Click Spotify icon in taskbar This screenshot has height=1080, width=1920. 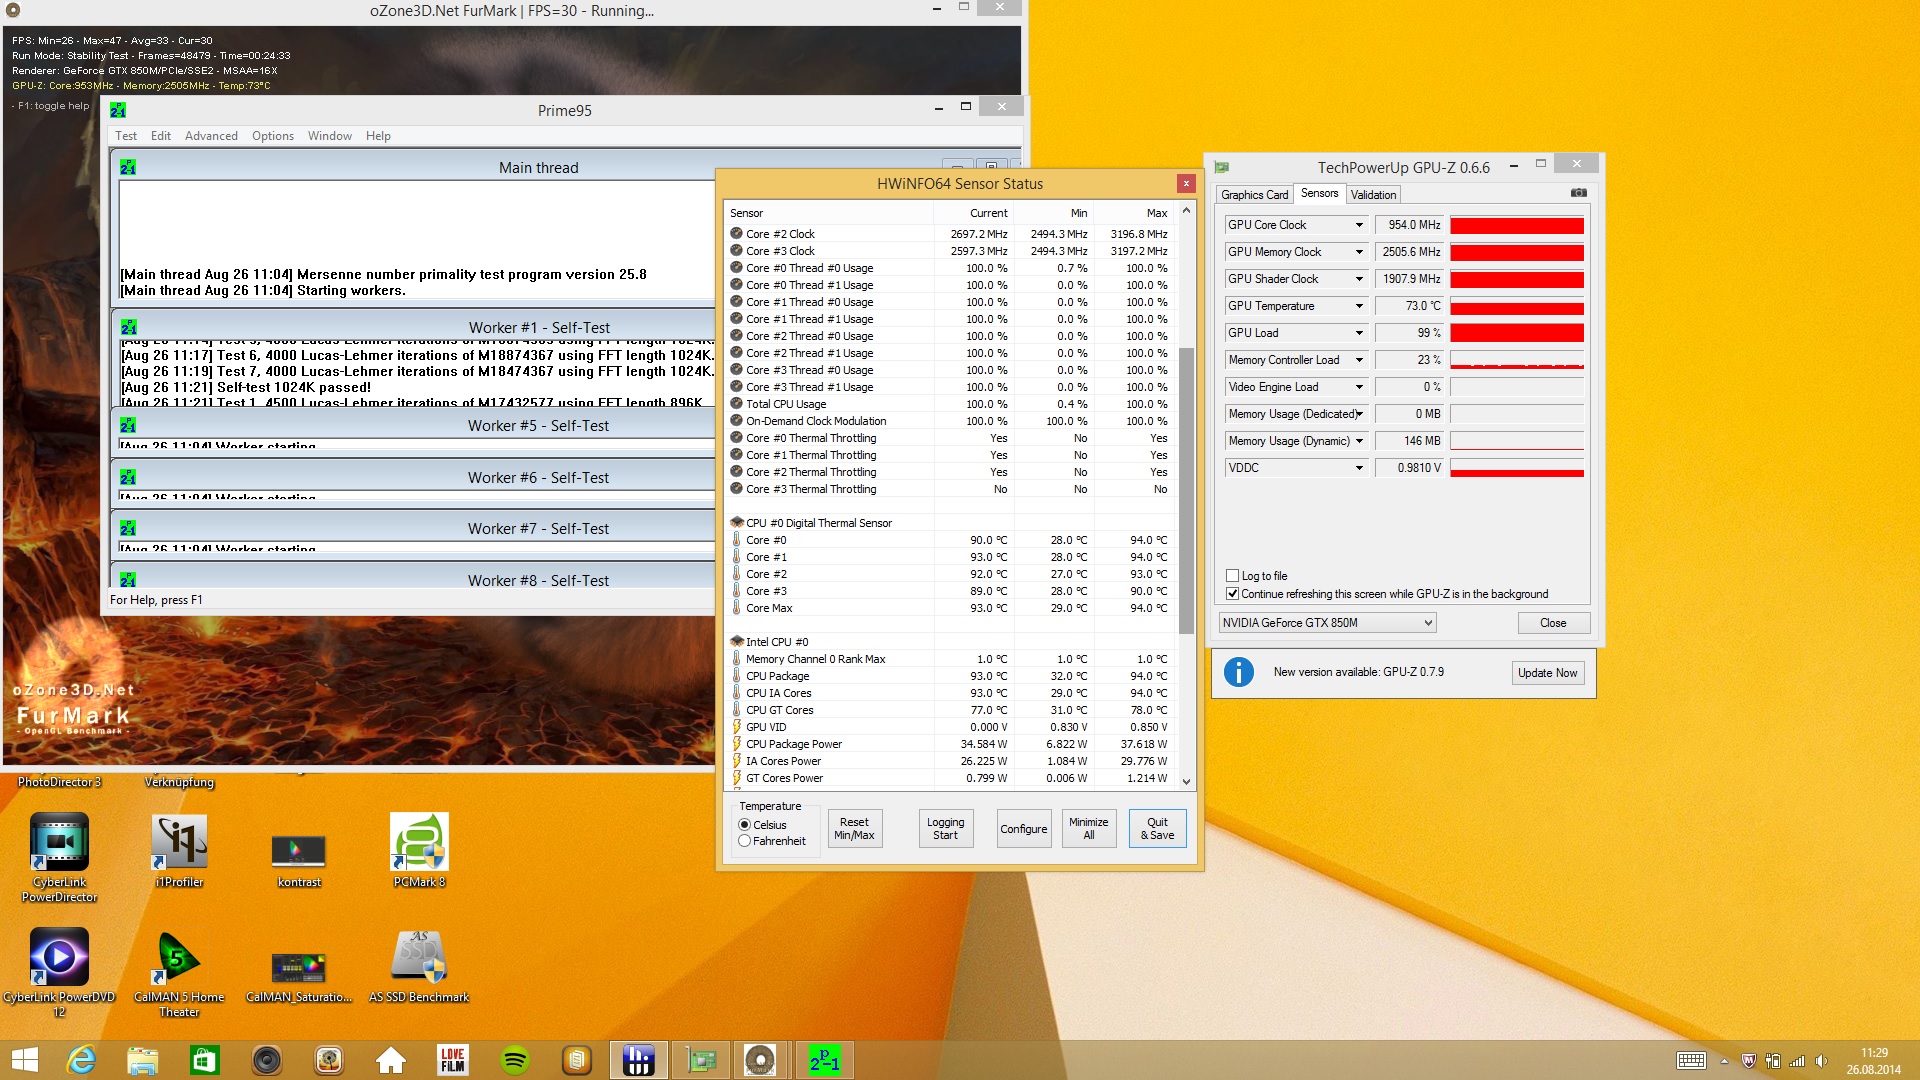[x=515, y=1060]
